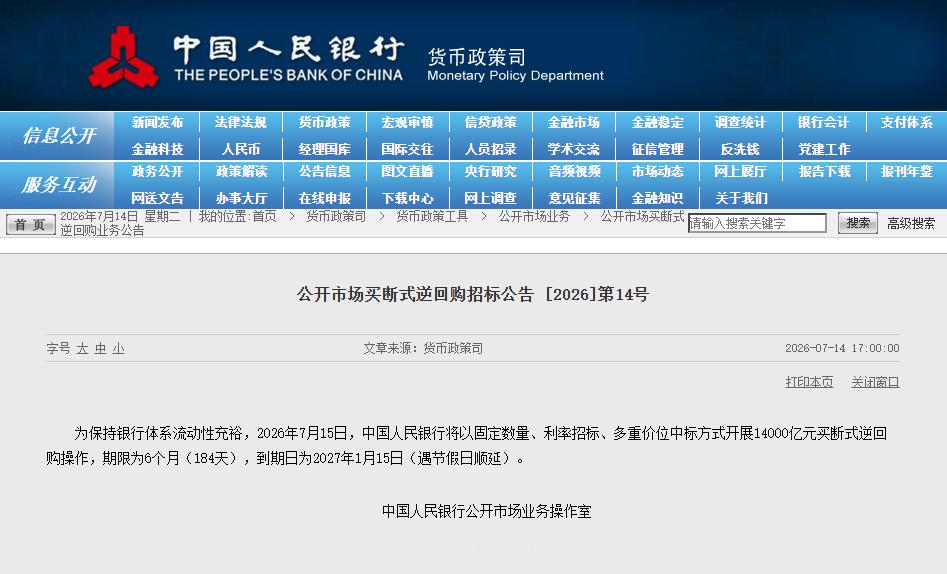Click the 搜索 search button
This screenshot has height=574, width=947.
[858, 223]
